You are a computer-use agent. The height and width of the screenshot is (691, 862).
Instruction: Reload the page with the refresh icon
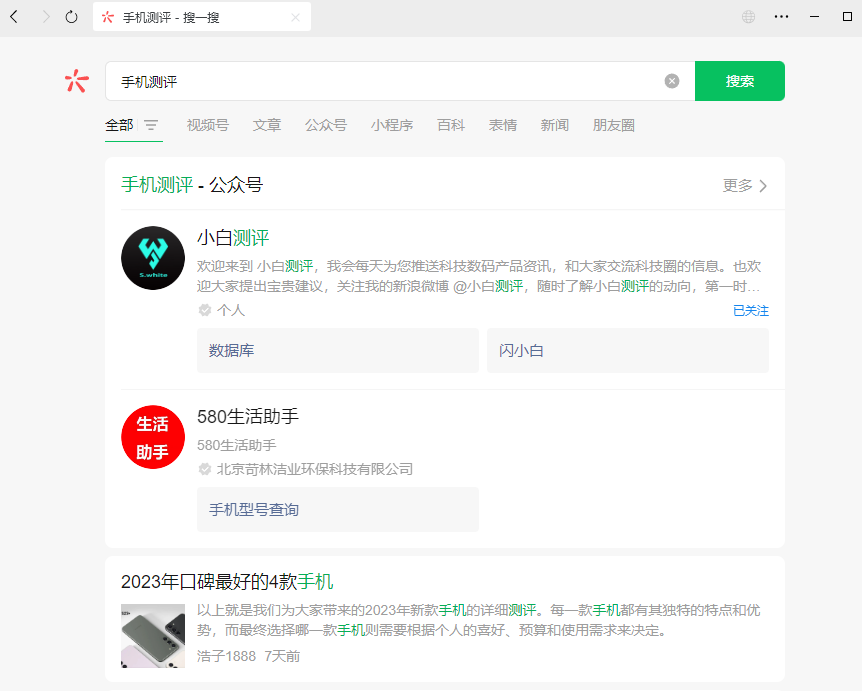(71, 17)
